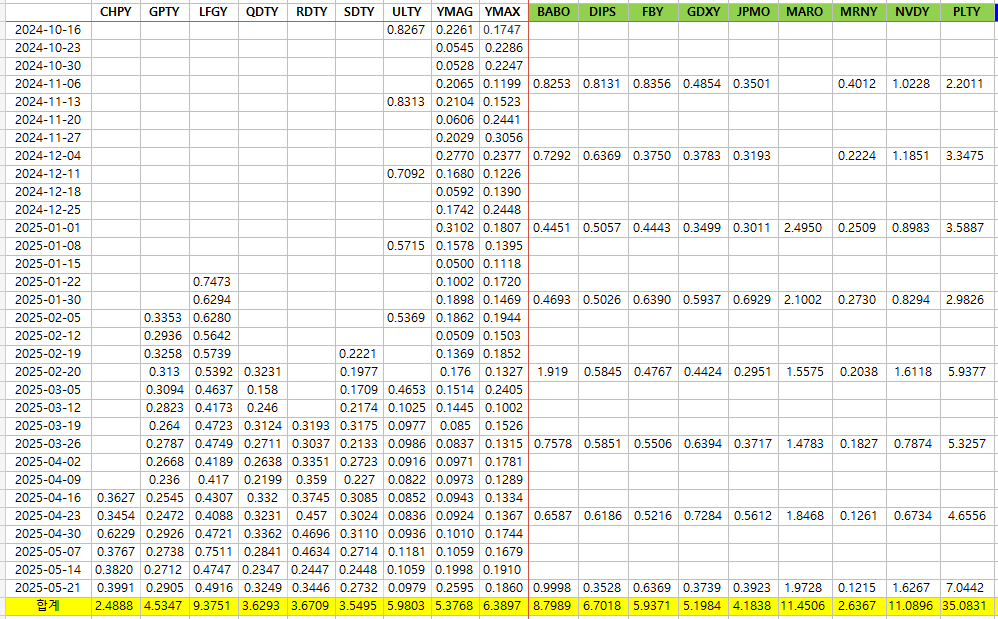Image resolution: width=998 pixels, height=619 pixels.
Task: Select the YMAX column header cell
Action: (503, 11)
